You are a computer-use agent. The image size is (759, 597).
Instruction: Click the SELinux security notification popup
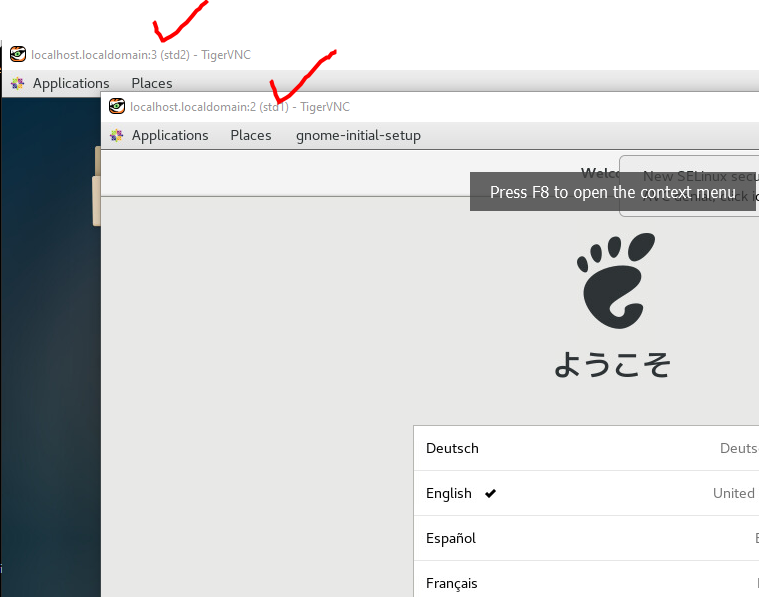pyautogui.click(x=689, y=186)
